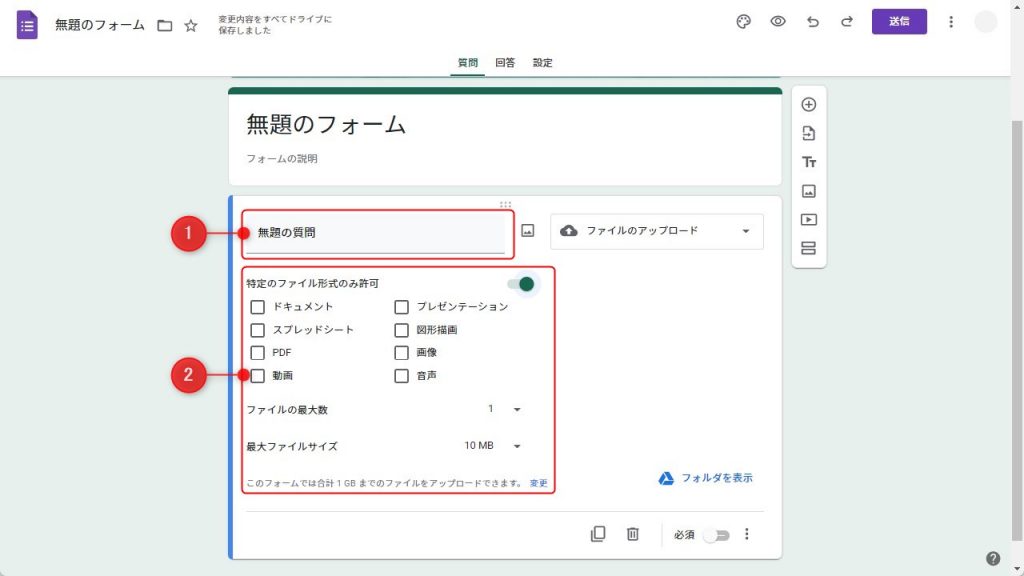Image resolution: width=1024 pixels, height=576 pixels.
Task: Check the PDF checkbox
Action: click(257, 353)
